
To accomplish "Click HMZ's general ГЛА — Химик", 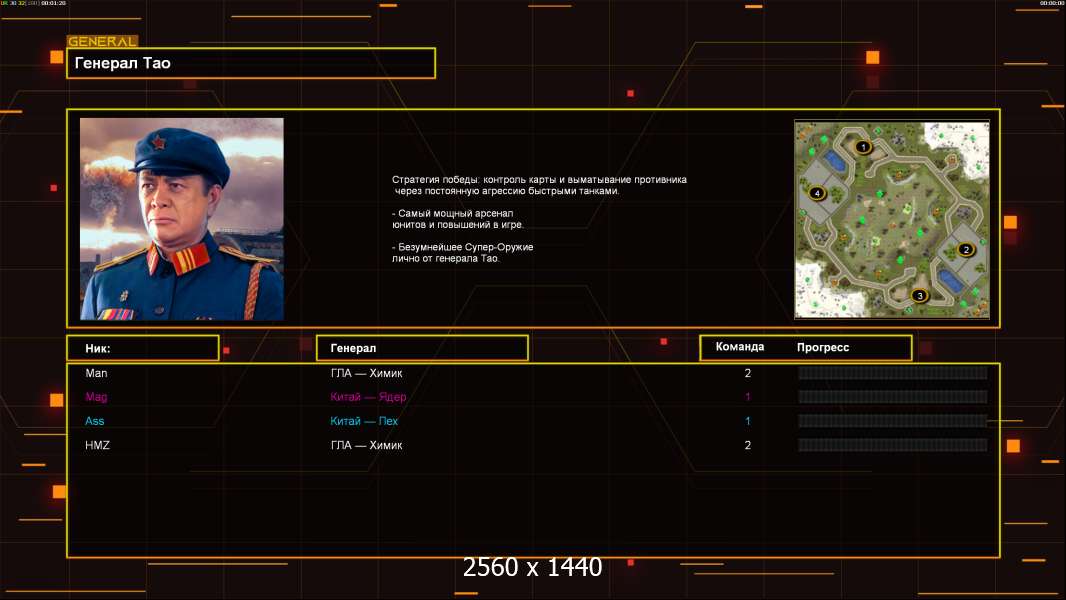I will point(366,445).
